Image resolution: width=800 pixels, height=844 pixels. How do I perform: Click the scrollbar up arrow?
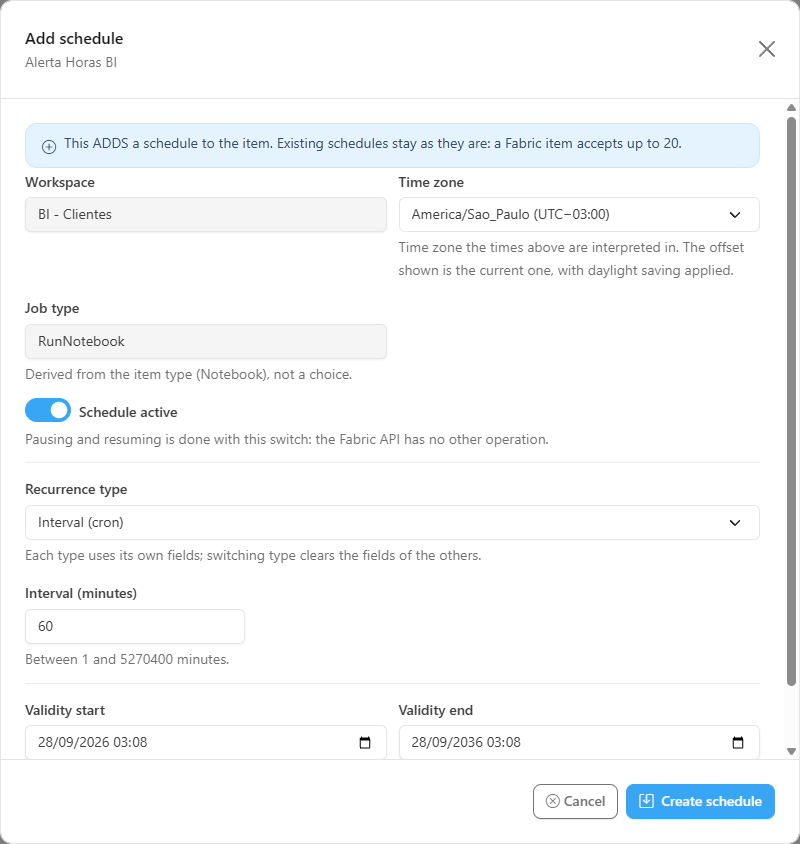click(x=791, y=108)
